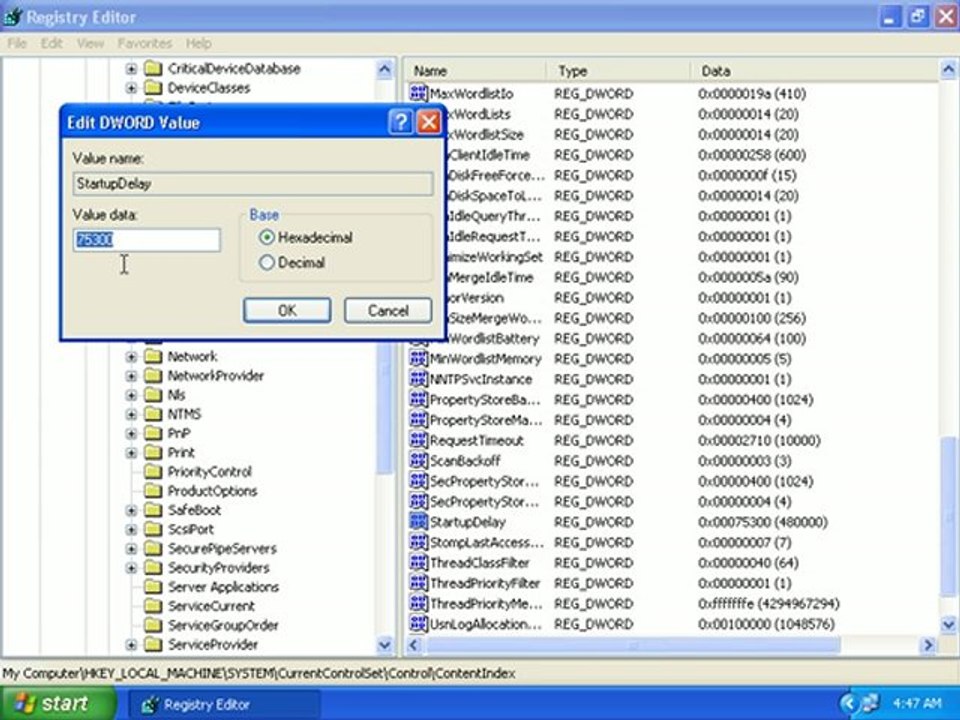This screenshot has width=960, height=720.
Task: Click the values list scroll right arrow
Action: click(928, 645)
